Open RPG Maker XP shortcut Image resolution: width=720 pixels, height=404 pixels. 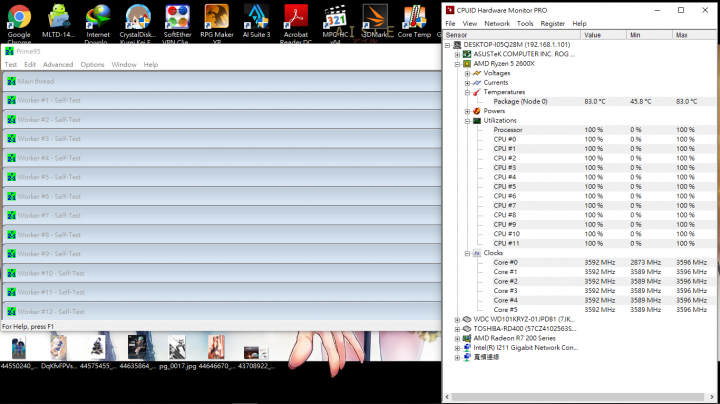click(217, 17)
